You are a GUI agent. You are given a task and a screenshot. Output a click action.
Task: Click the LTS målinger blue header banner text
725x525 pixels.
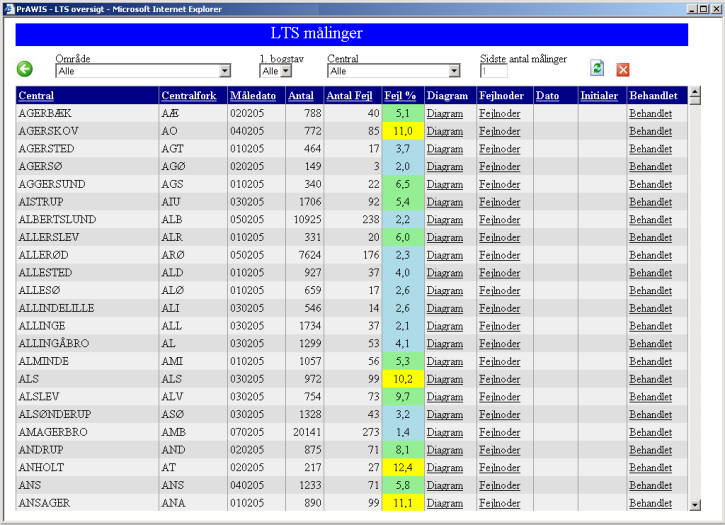tap(317, 33)
